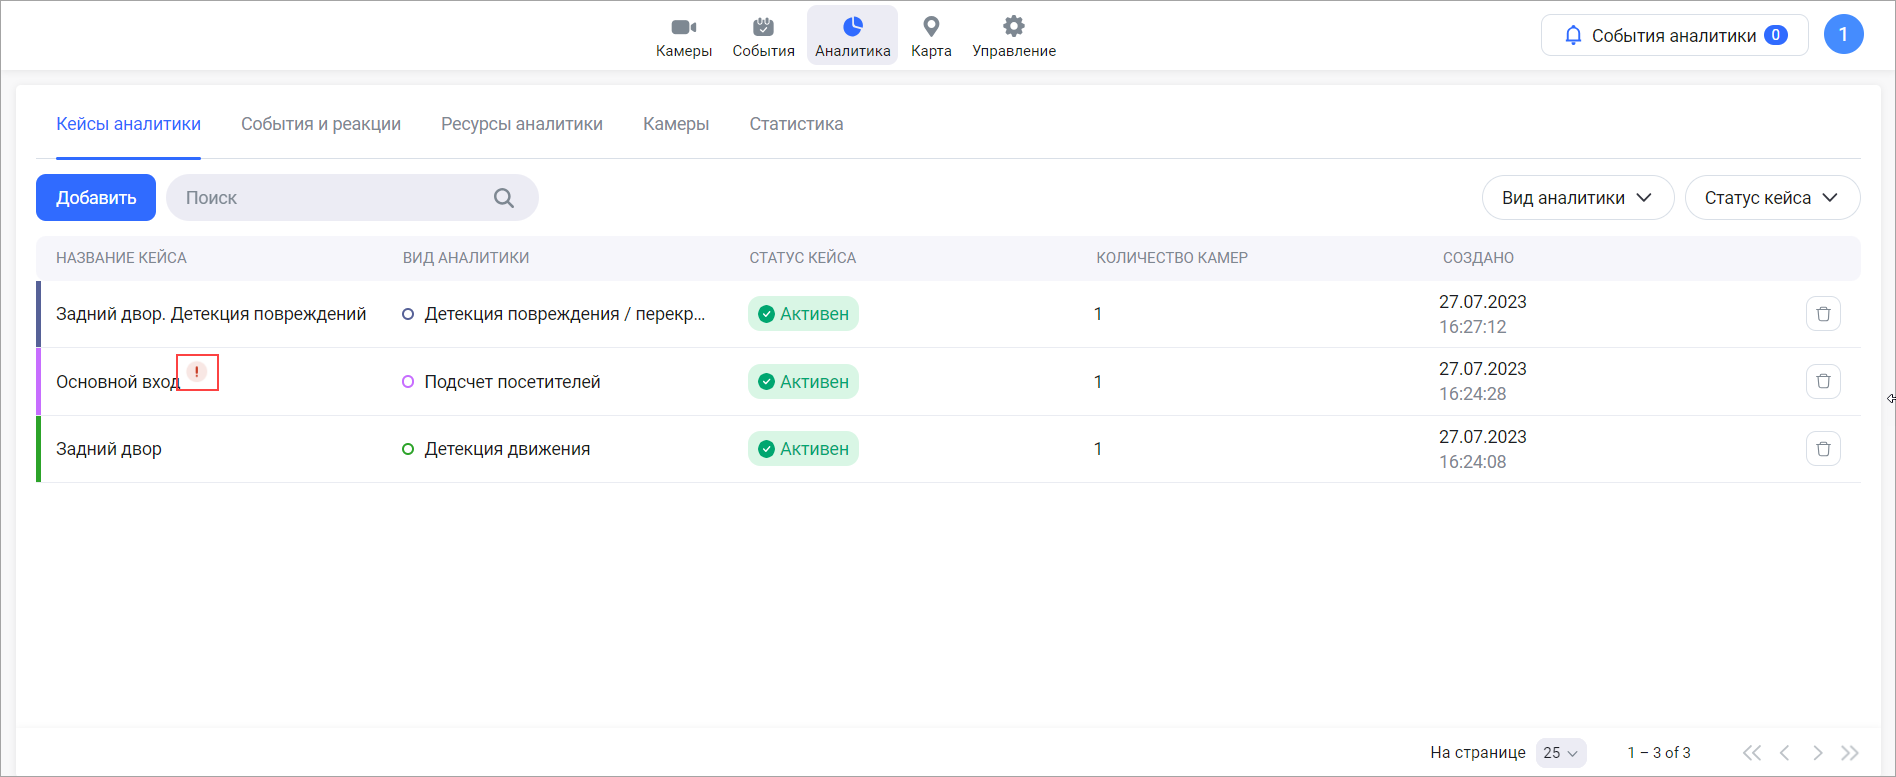This screenshot has width=1896, height=777.
Task: Switch to the События и реакции tab
Action: point(321,124)
